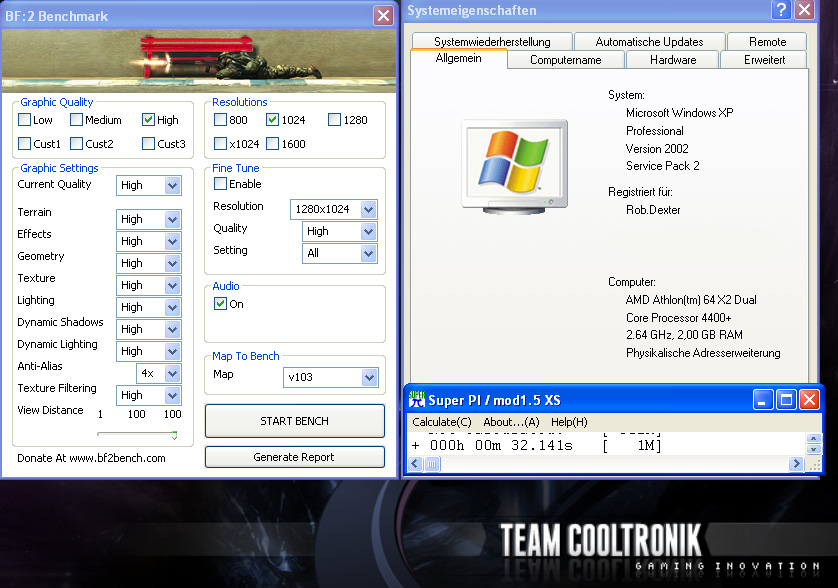Open the Effects quality dropdown
Screen dimensions: 838x588
pos(172,241)
